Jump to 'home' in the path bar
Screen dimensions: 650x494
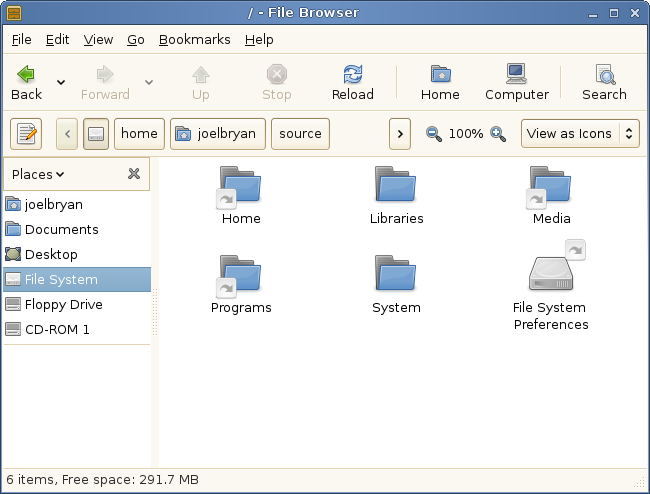click(139, 134)
